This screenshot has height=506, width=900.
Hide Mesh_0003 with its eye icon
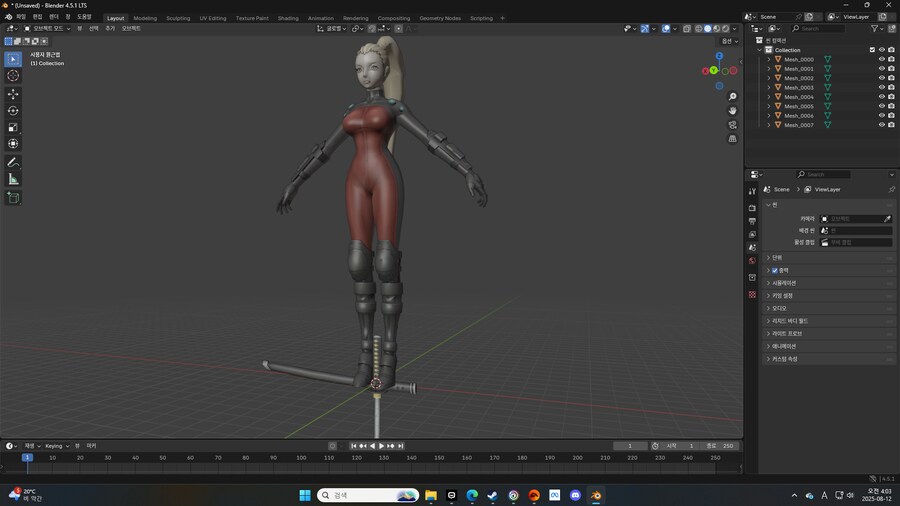882,87
